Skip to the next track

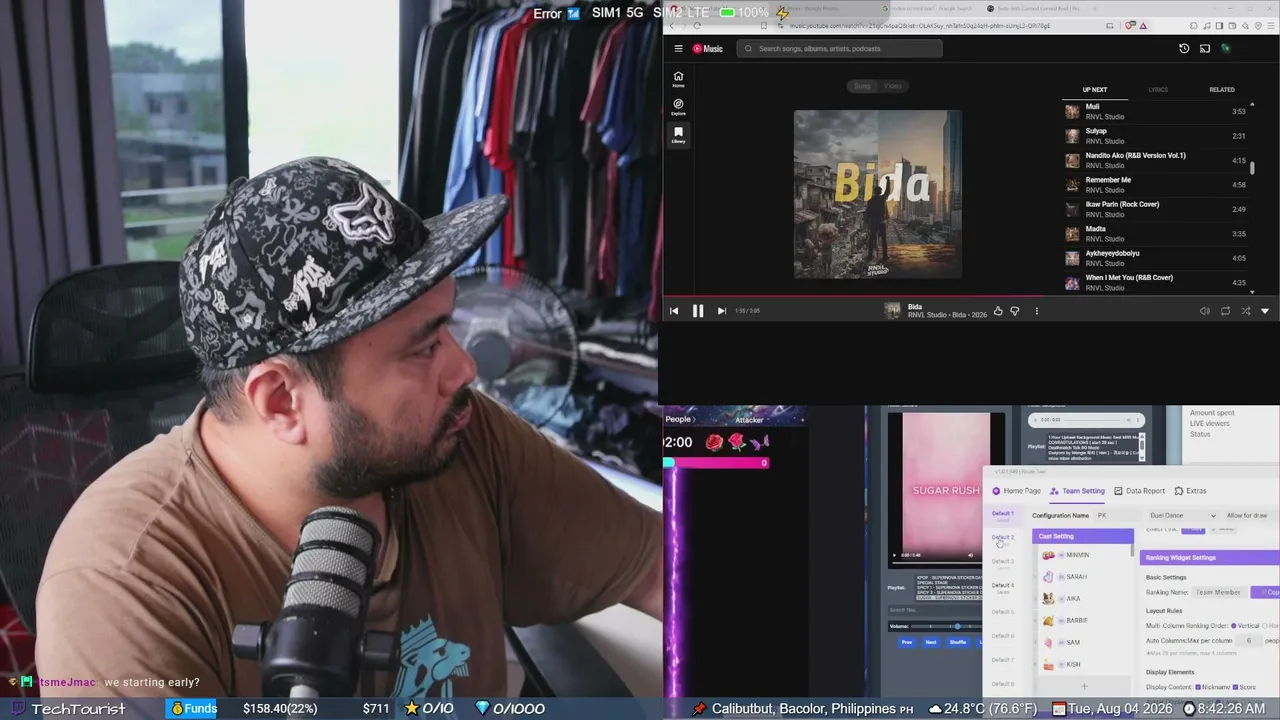[x=721, y=311]
